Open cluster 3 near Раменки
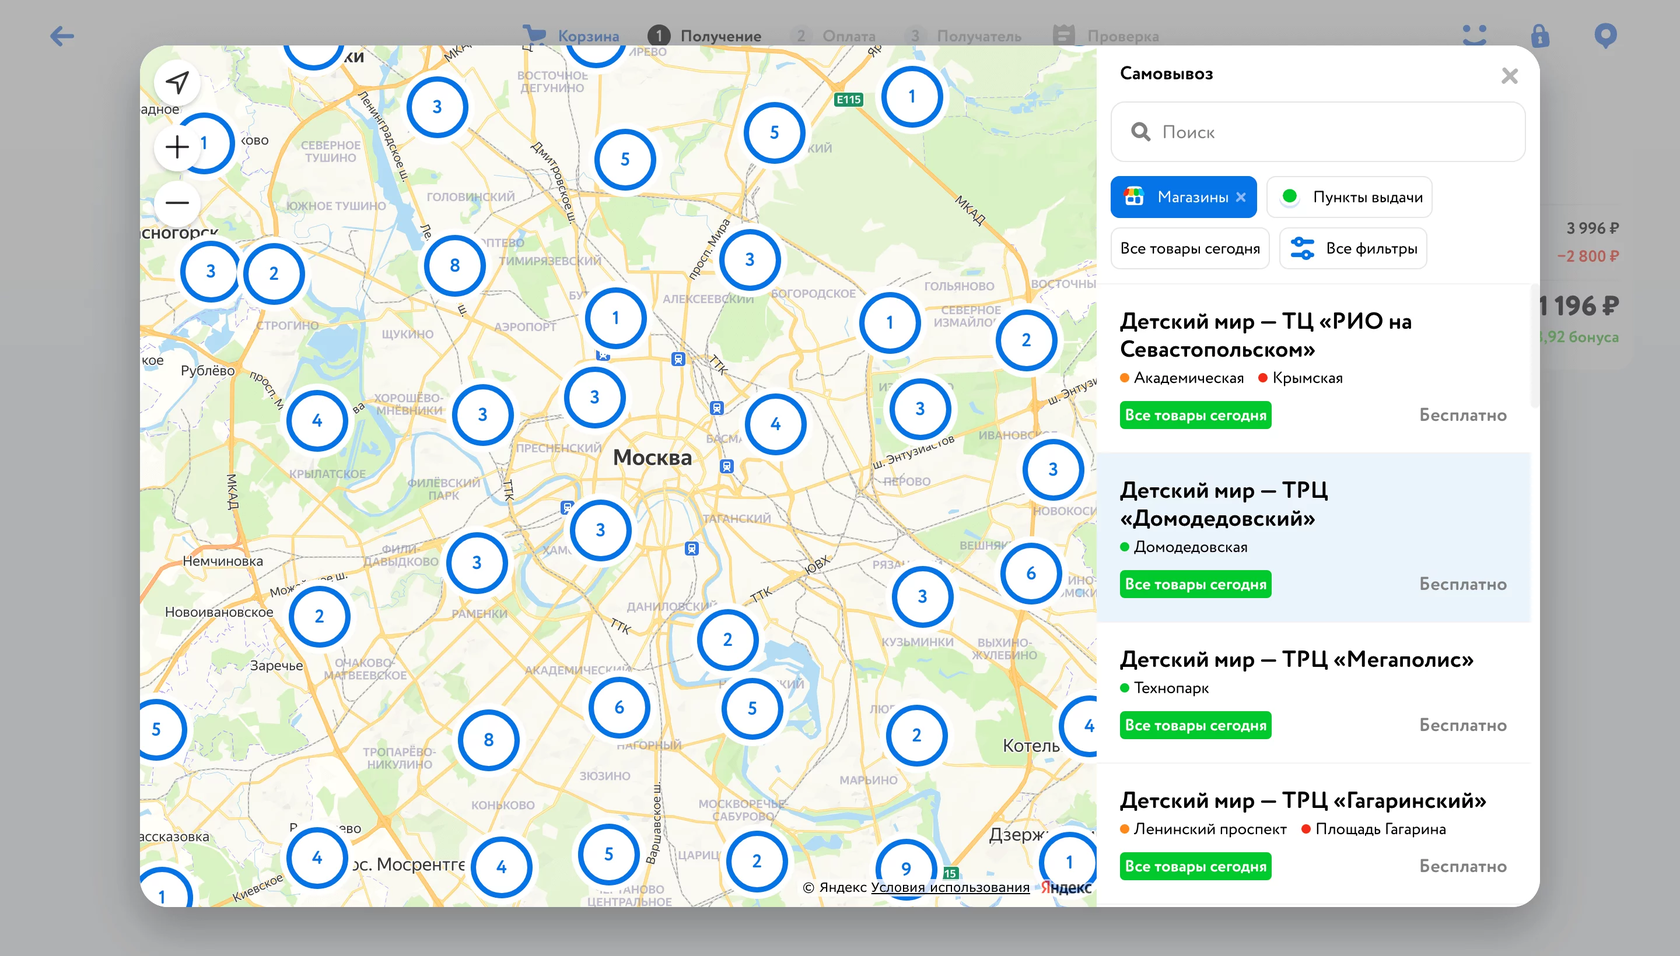This screenshot has height=956, width=1680. pos(477,563)
